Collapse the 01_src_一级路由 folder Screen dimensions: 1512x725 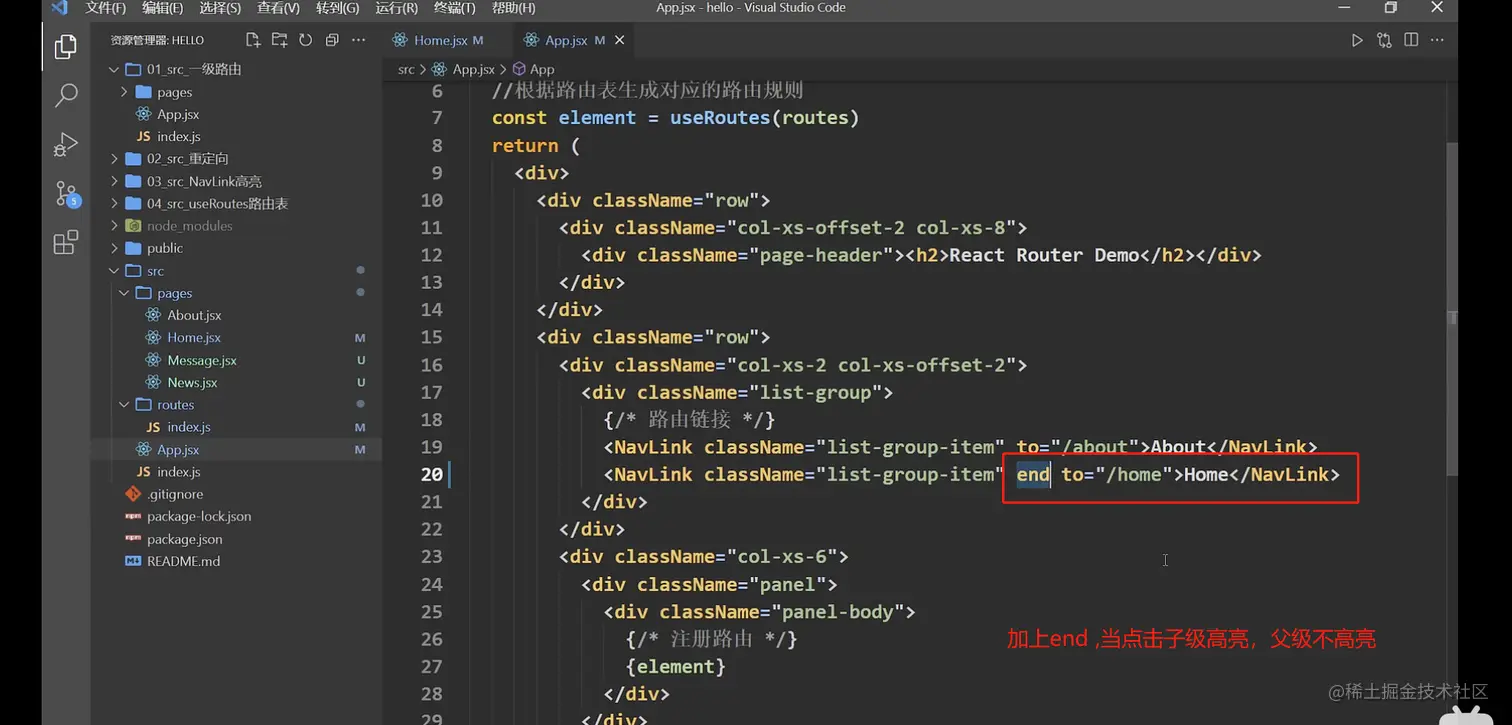[113, 69]
